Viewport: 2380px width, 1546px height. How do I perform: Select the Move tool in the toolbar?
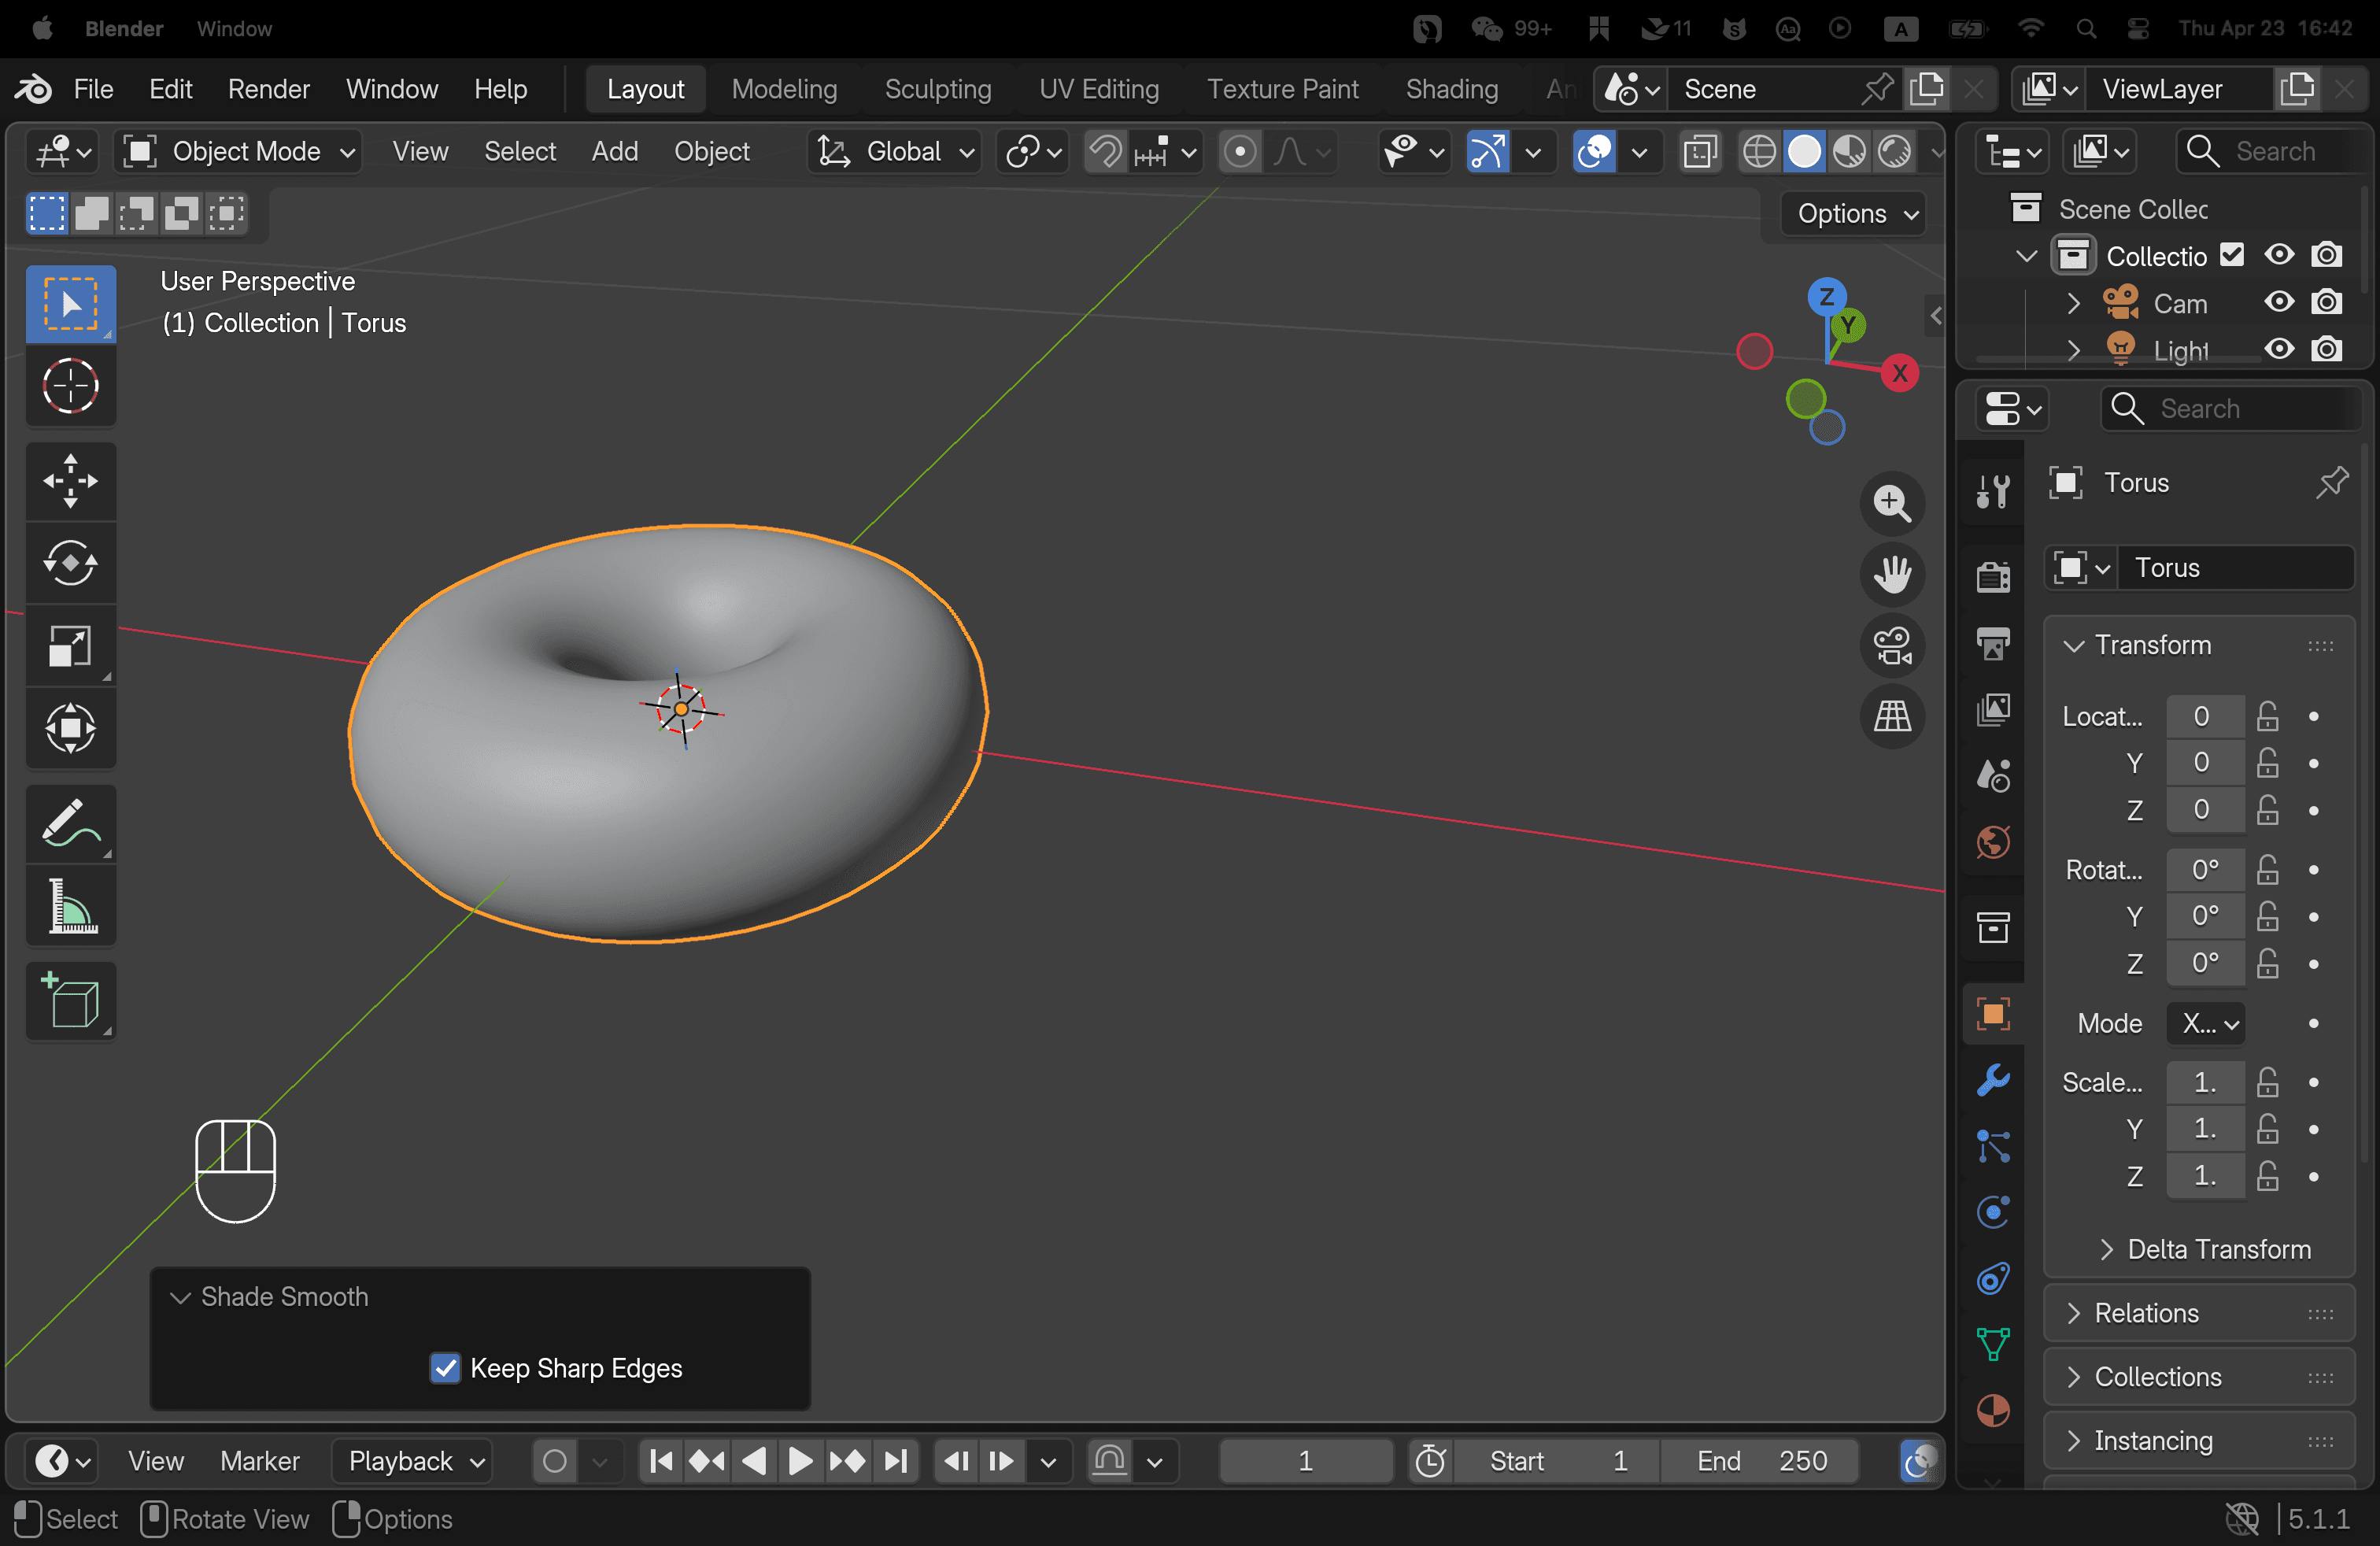click(70, 481)
